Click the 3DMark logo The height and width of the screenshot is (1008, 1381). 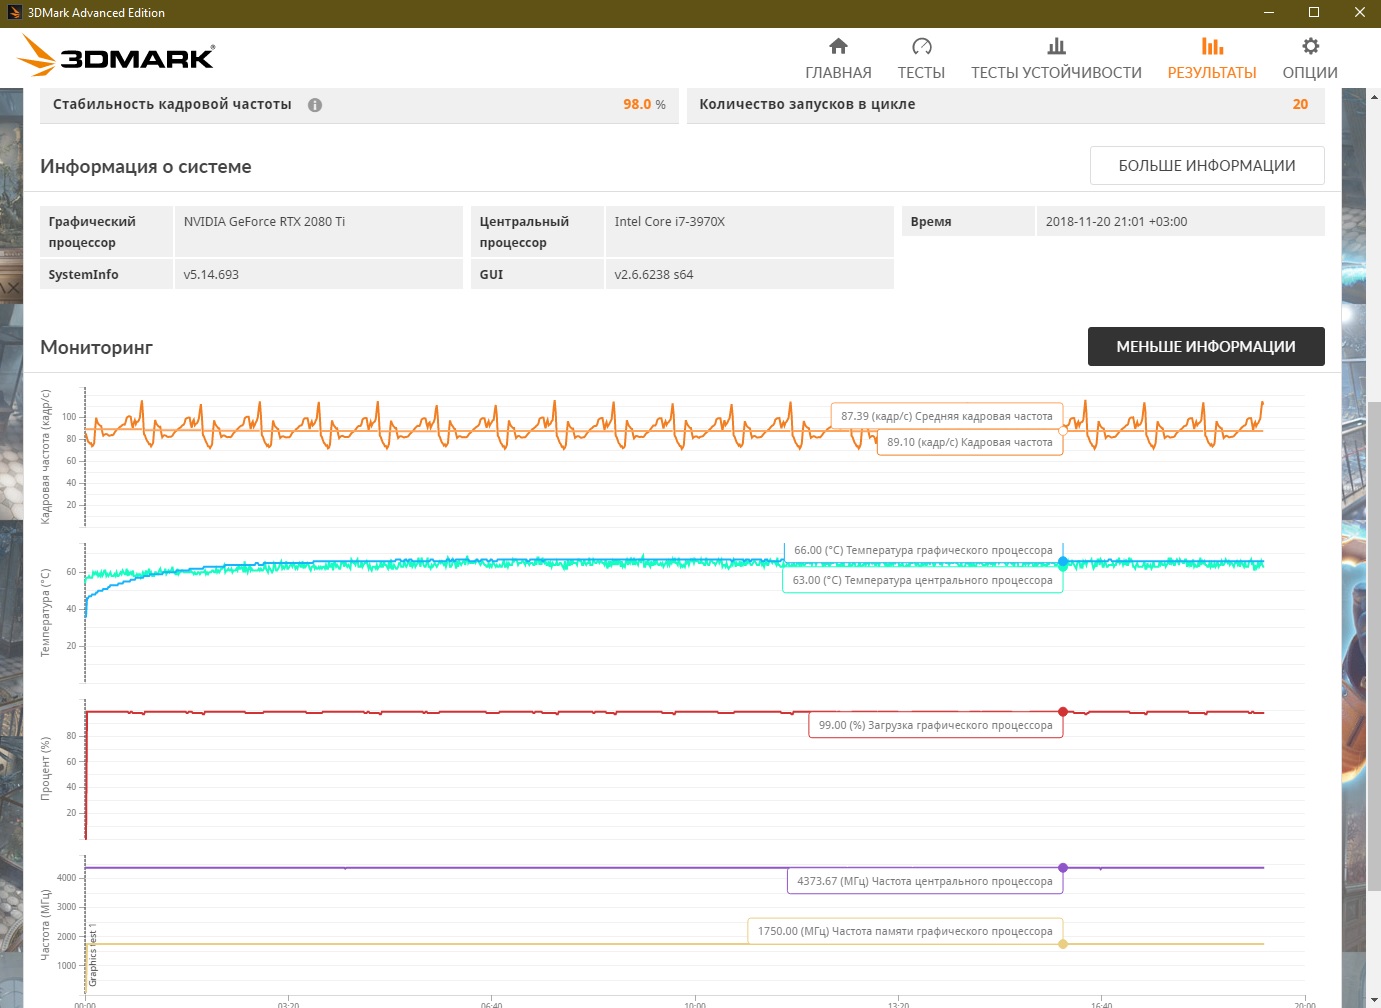pyautogui.click(x=116, y=56)
